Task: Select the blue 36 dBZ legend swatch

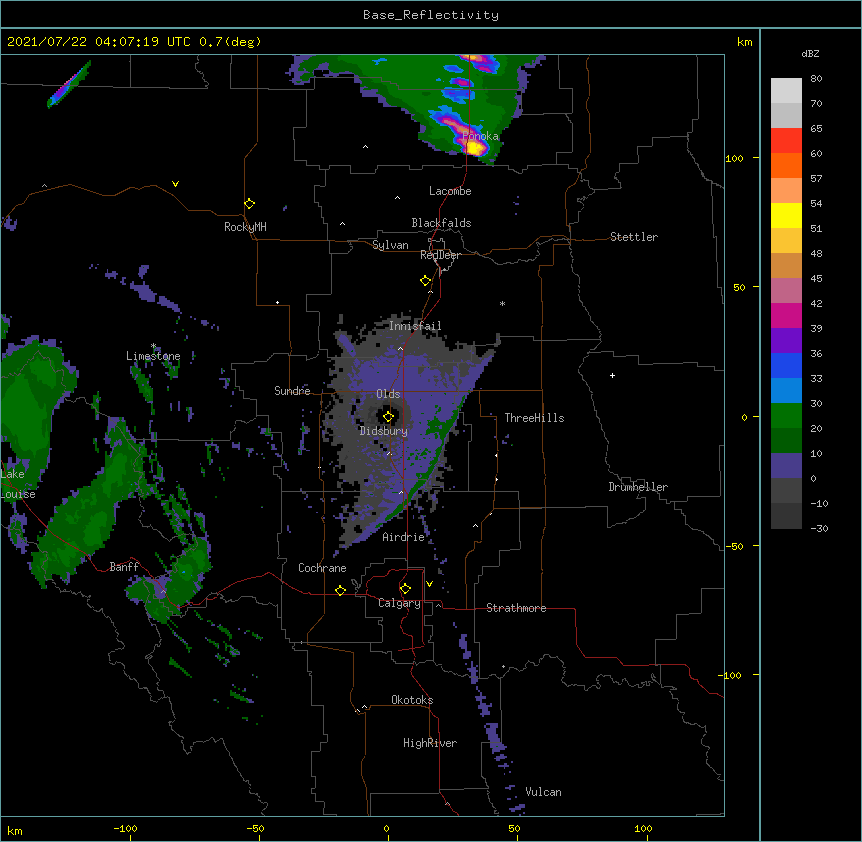Action: 786,365
